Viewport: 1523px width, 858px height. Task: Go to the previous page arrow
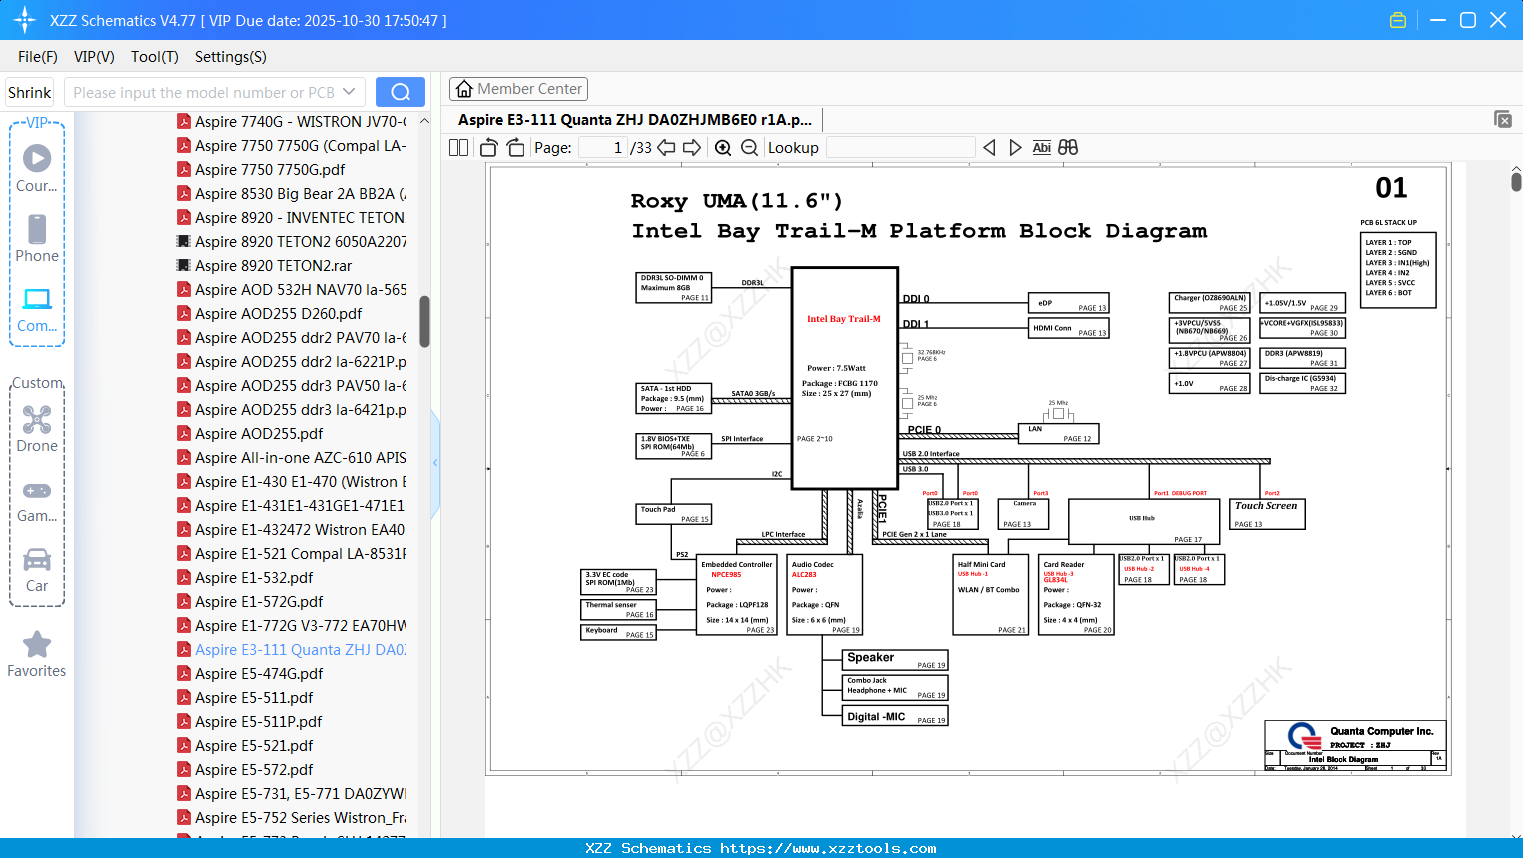point(666,148)
